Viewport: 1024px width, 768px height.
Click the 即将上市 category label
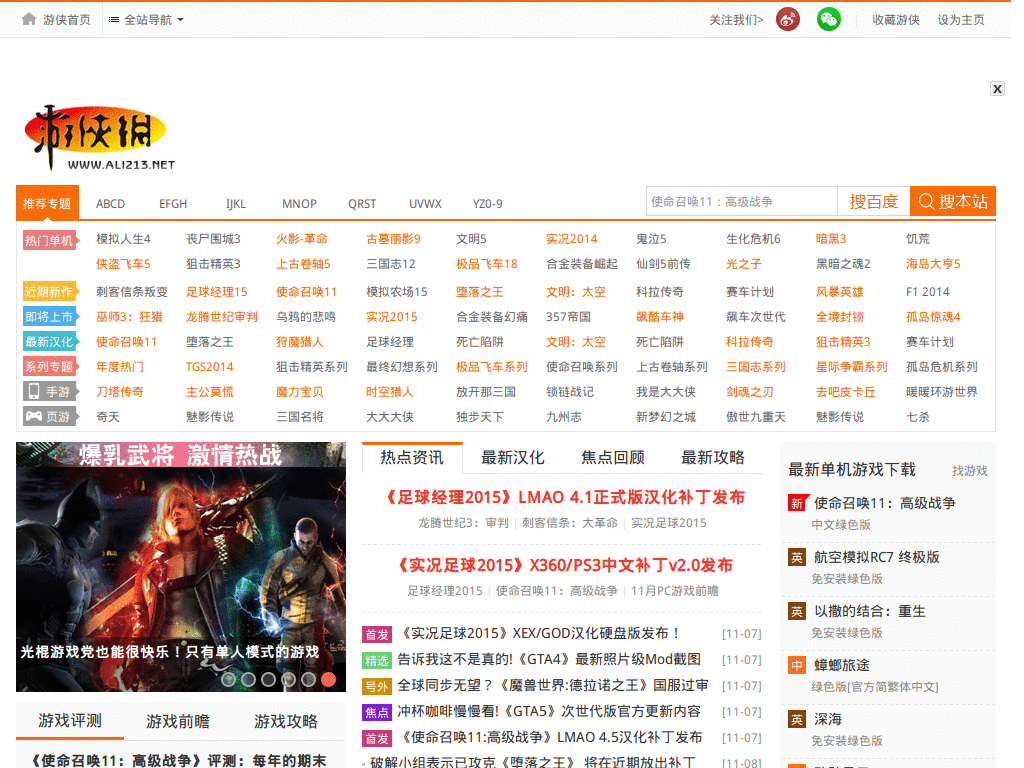coord(50,317)
